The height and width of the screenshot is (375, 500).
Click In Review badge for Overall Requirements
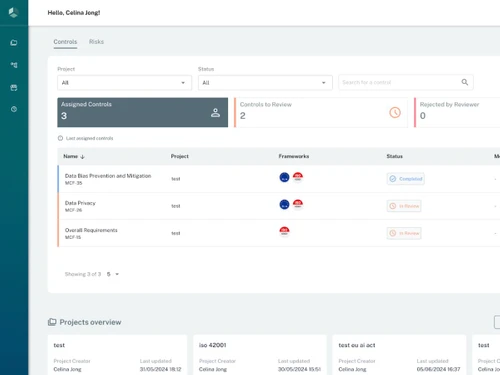click(x=404, y=233)
